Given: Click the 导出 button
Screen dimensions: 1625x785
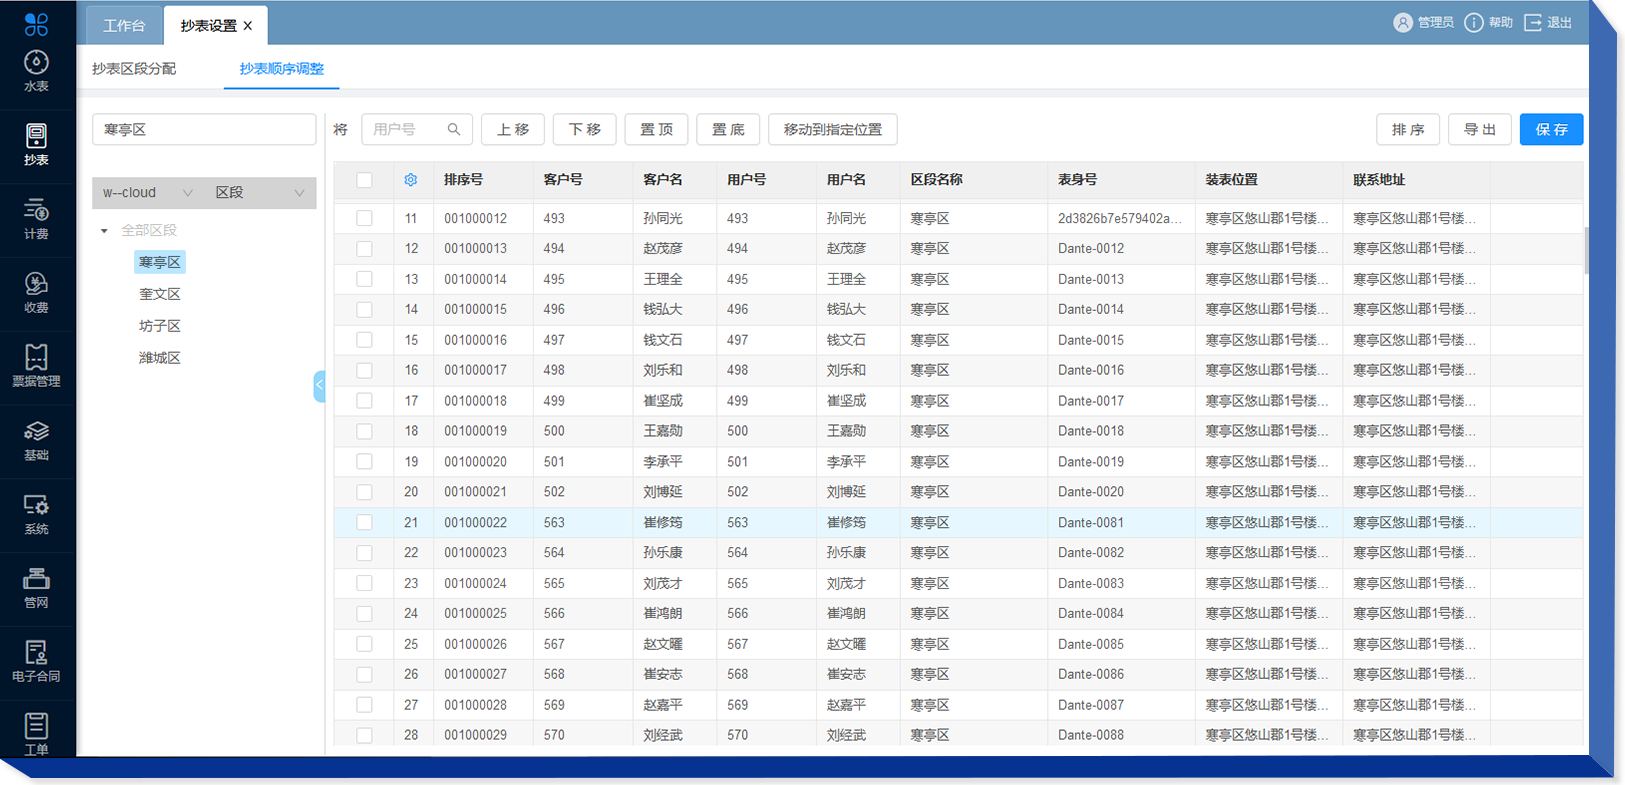Looking at the screenshot, I should pos(1480,129).
